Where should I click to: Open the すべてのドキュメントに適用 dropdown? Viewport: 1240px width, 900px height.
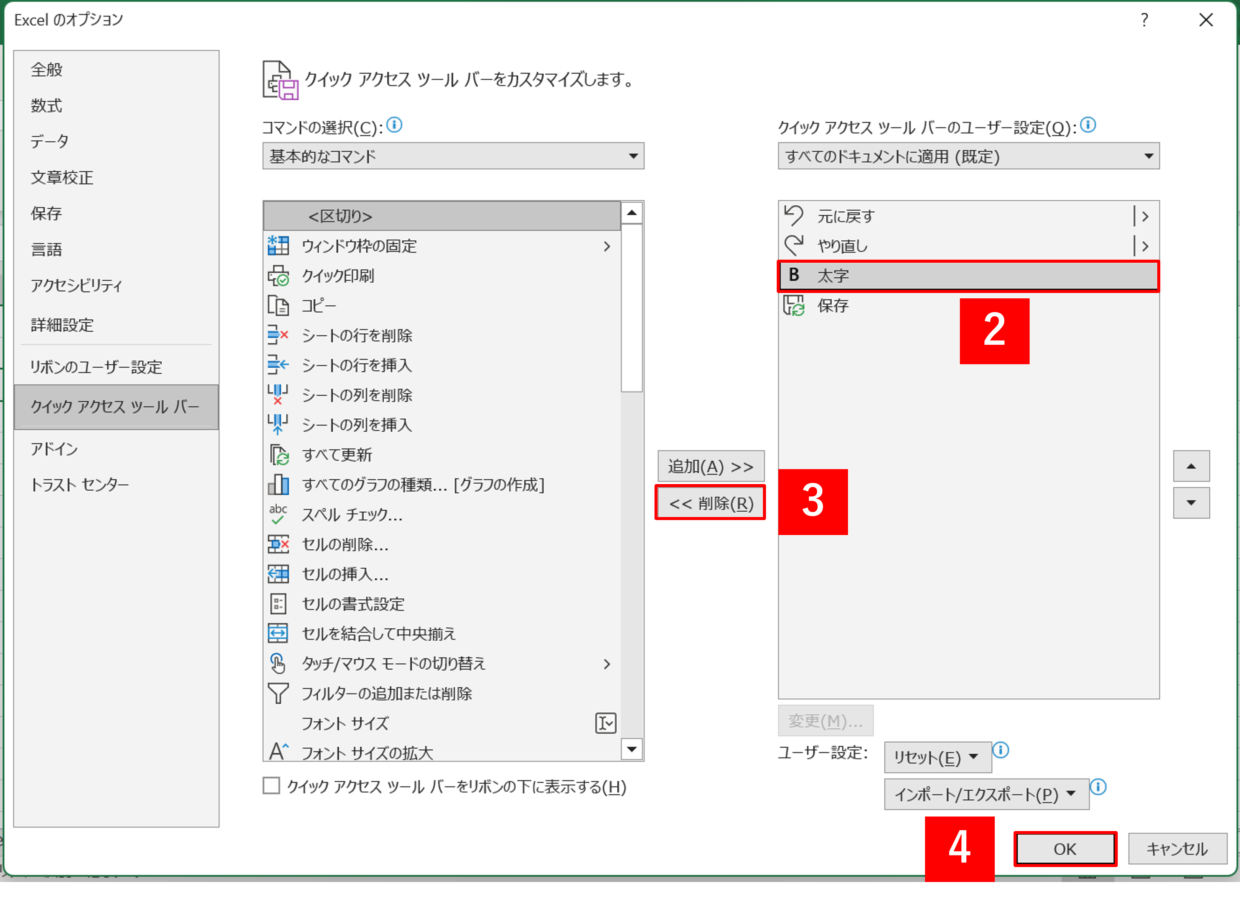[968, 156]
